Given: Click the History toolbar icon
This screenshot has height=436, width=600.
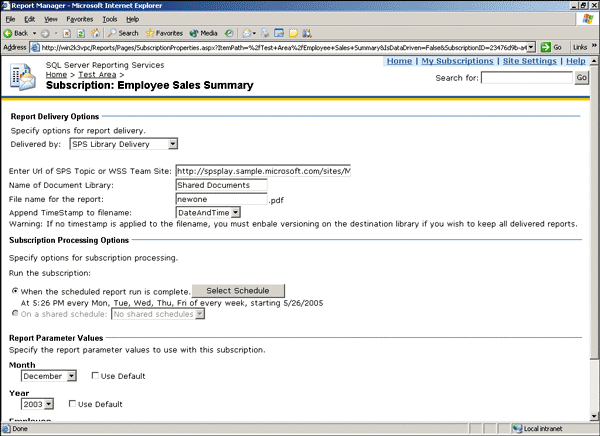Looking at the screenshot, I should point(229,33).
